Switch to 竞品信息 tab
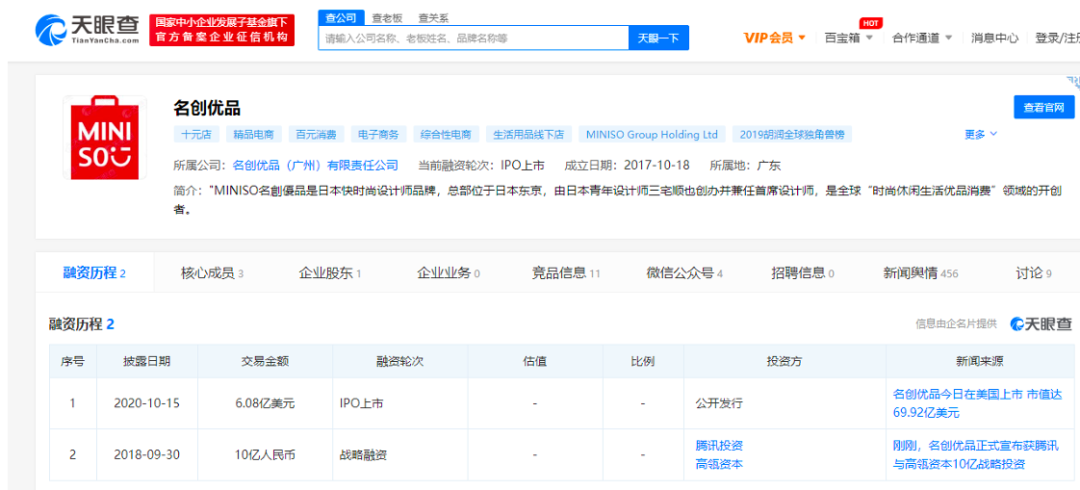Viewport: 1080px width, 490px height. (x=565, y=273)
